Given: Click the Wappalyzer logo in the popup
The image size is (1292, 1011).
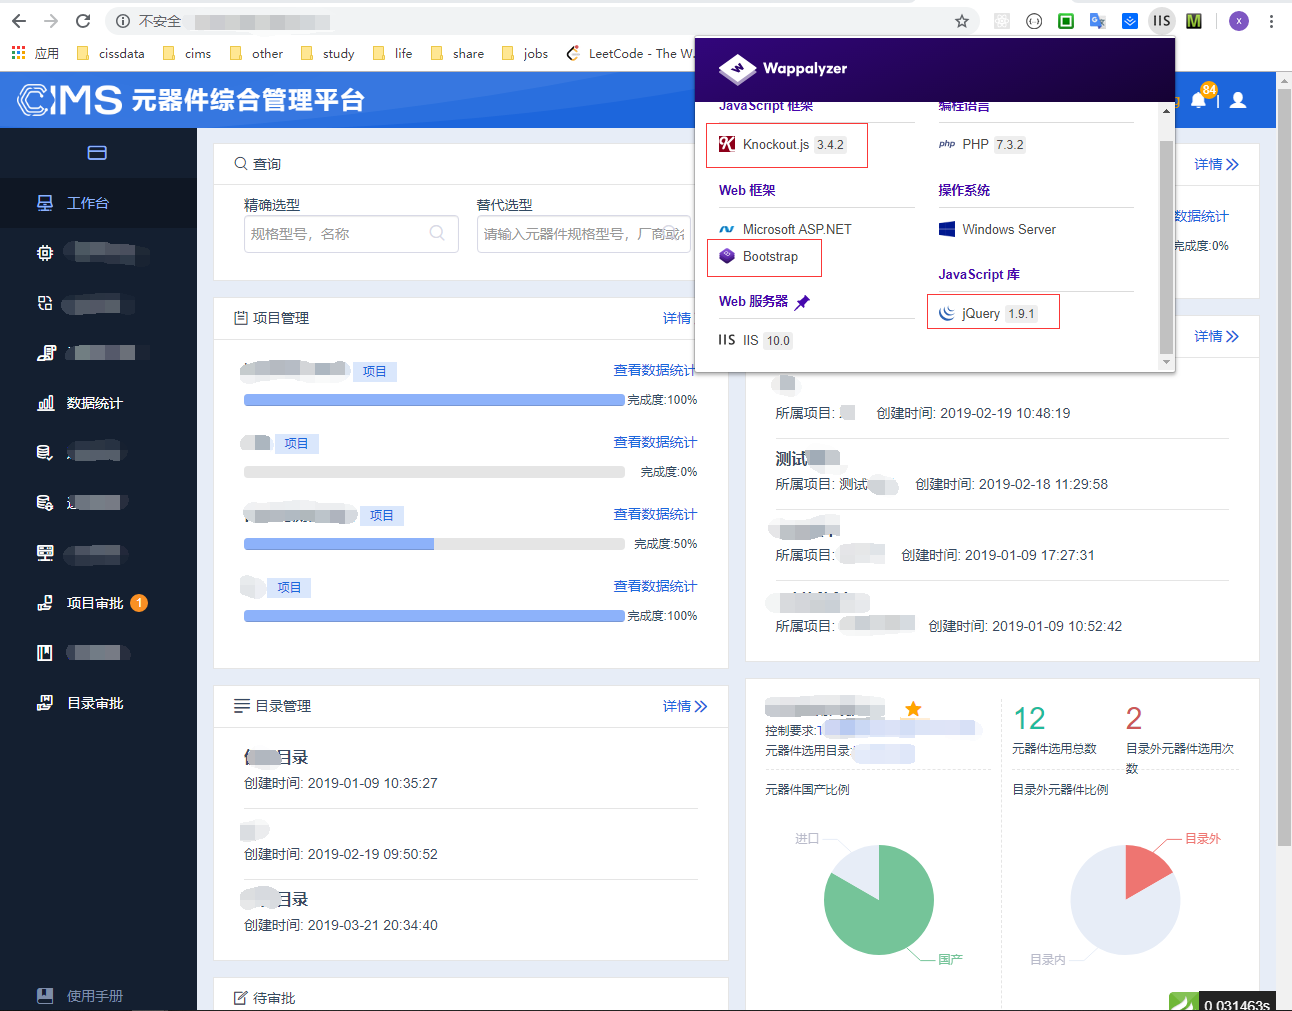Looking at the screenshot, I should point(737,69).
